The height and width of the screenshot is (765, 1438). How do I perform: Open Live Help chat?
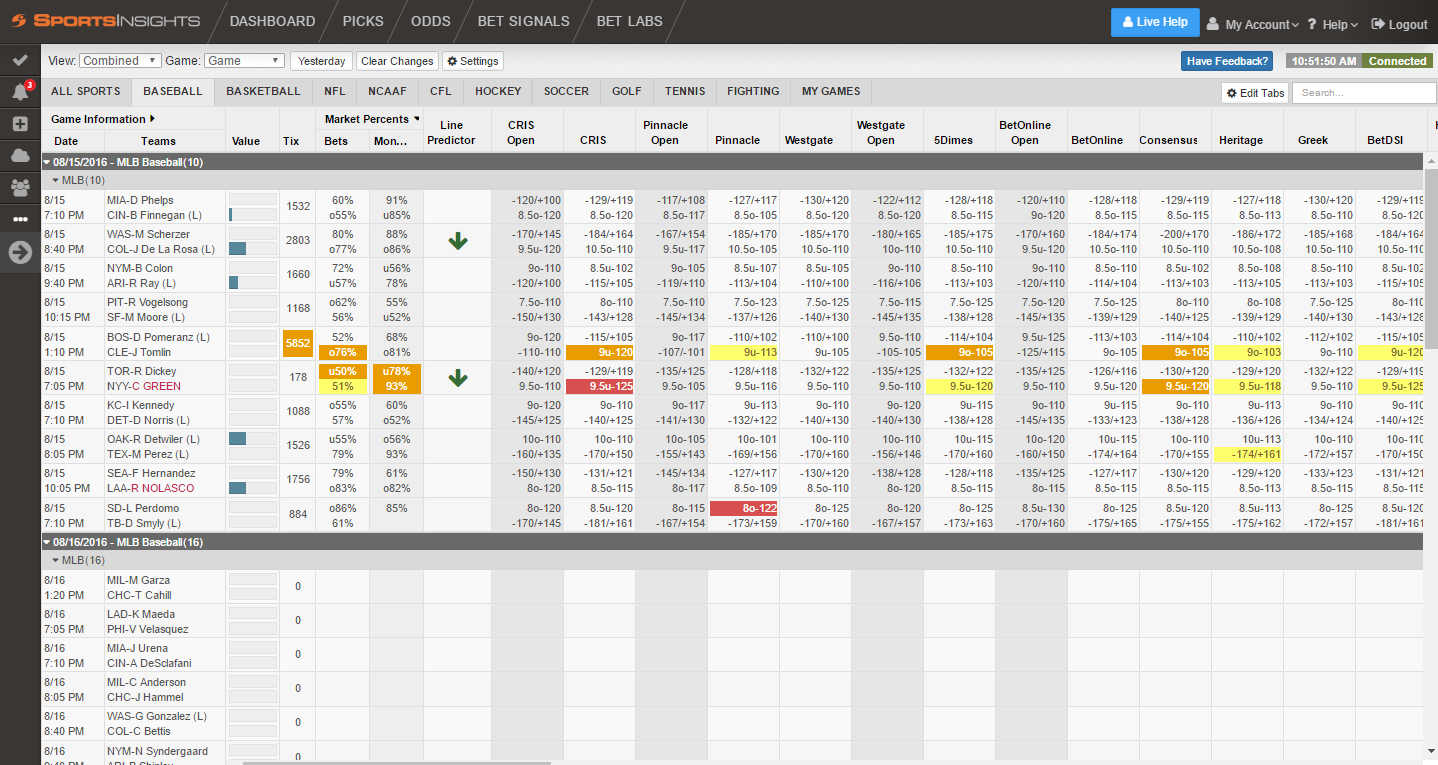point(1155,22)
